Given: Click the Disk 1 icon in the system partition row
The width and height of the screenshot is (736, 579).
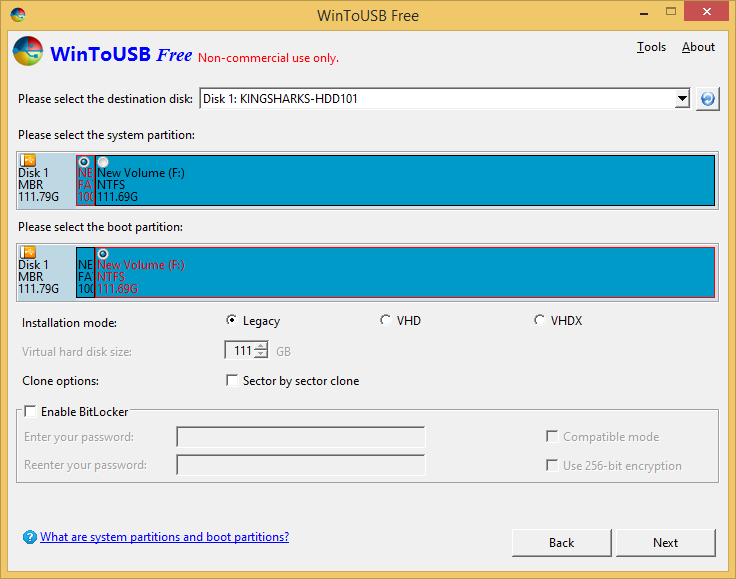Looking at the screenshot, I should (28, 160).
